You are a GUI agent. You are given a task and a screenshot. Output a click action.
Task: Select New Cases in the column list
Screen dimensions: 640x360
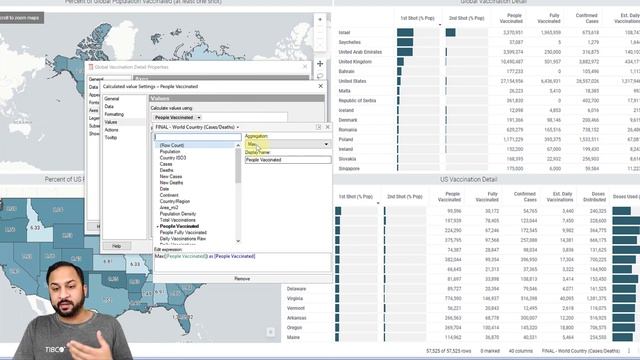click(171, 177)
